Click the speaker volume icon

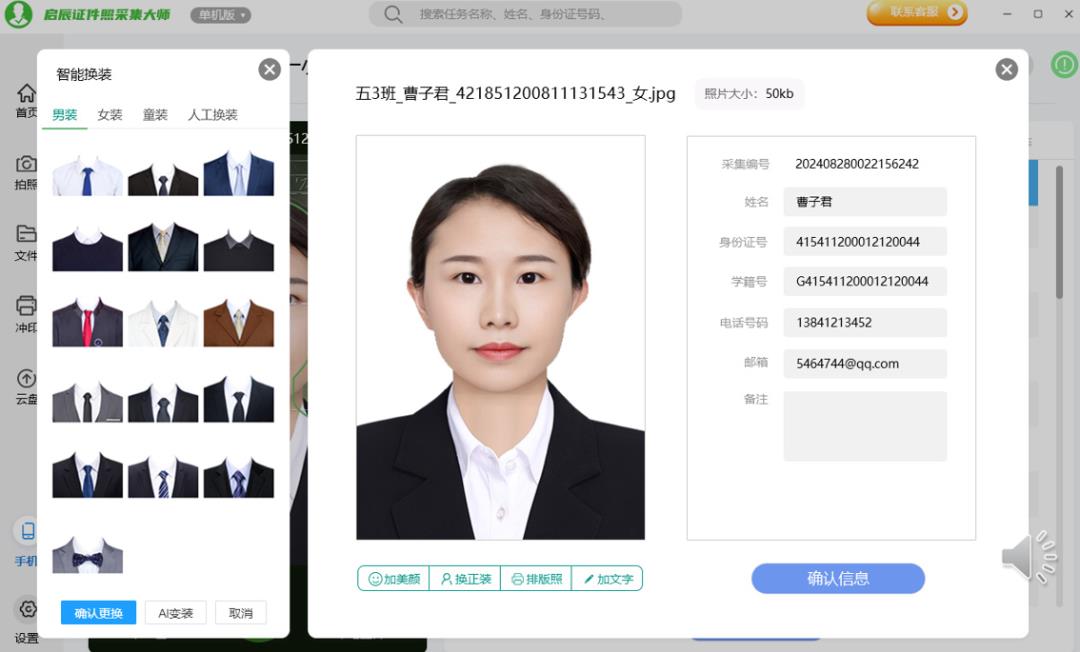[x=1028, y=558]
